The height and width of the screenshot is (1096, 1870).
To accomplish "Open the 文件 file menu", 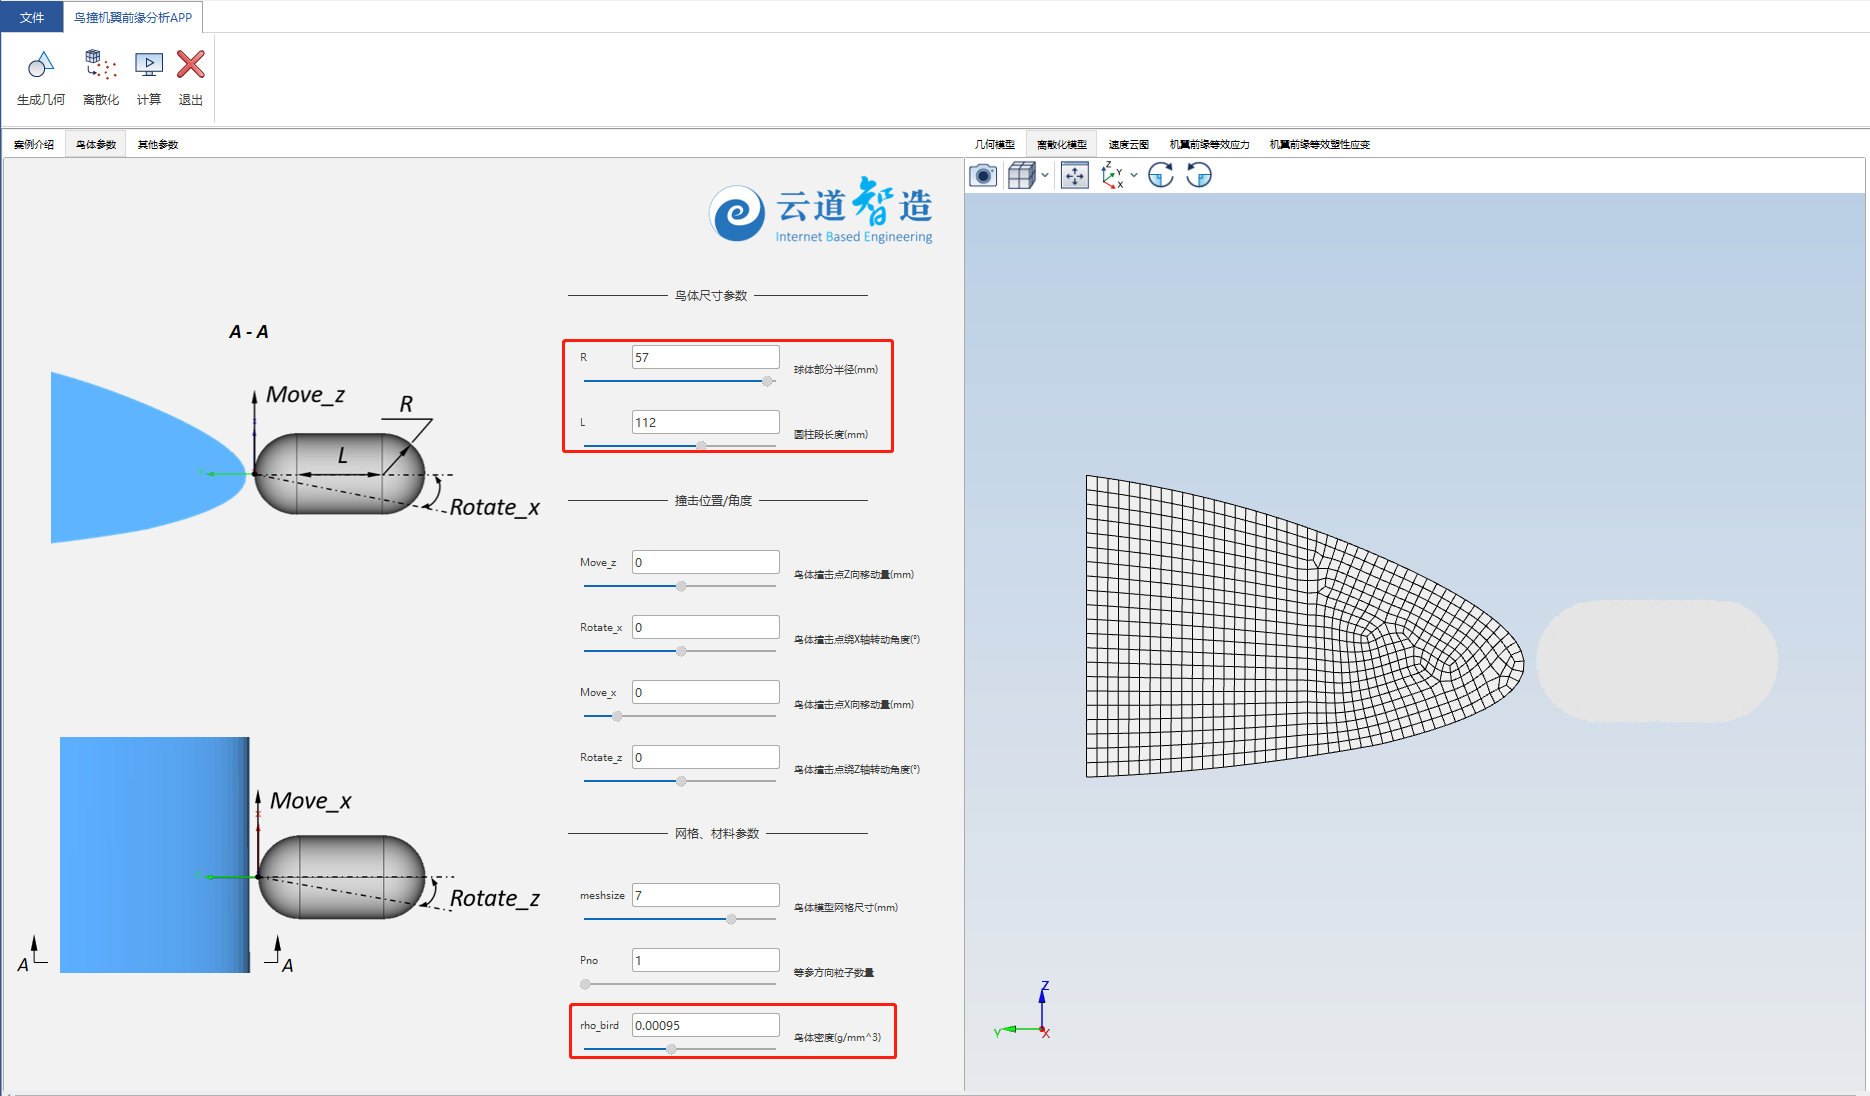I will pyautogui.click(x=32, y=17).
